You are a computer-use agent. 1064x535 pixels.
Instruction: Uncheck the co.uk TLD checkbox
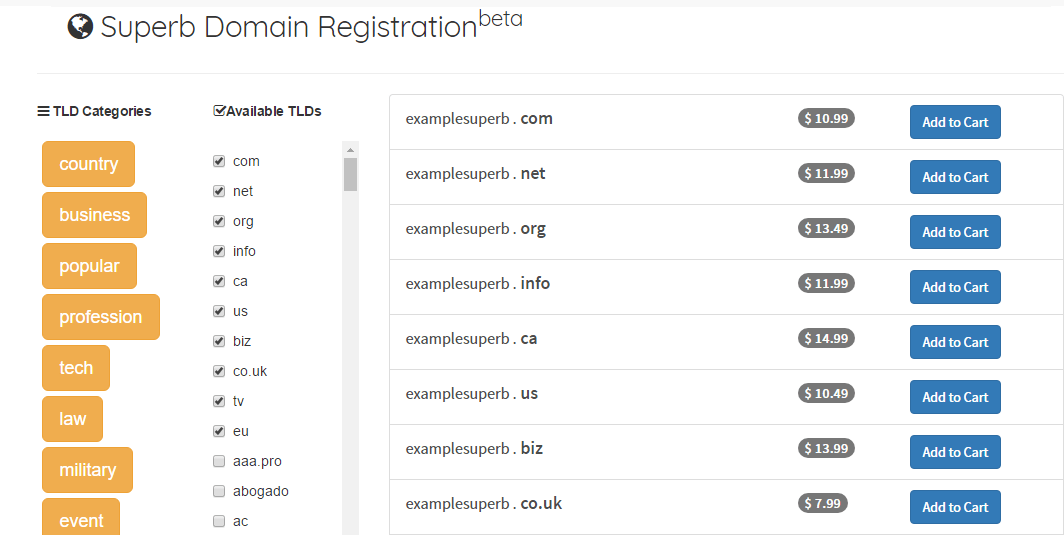[x=218, y=371]
